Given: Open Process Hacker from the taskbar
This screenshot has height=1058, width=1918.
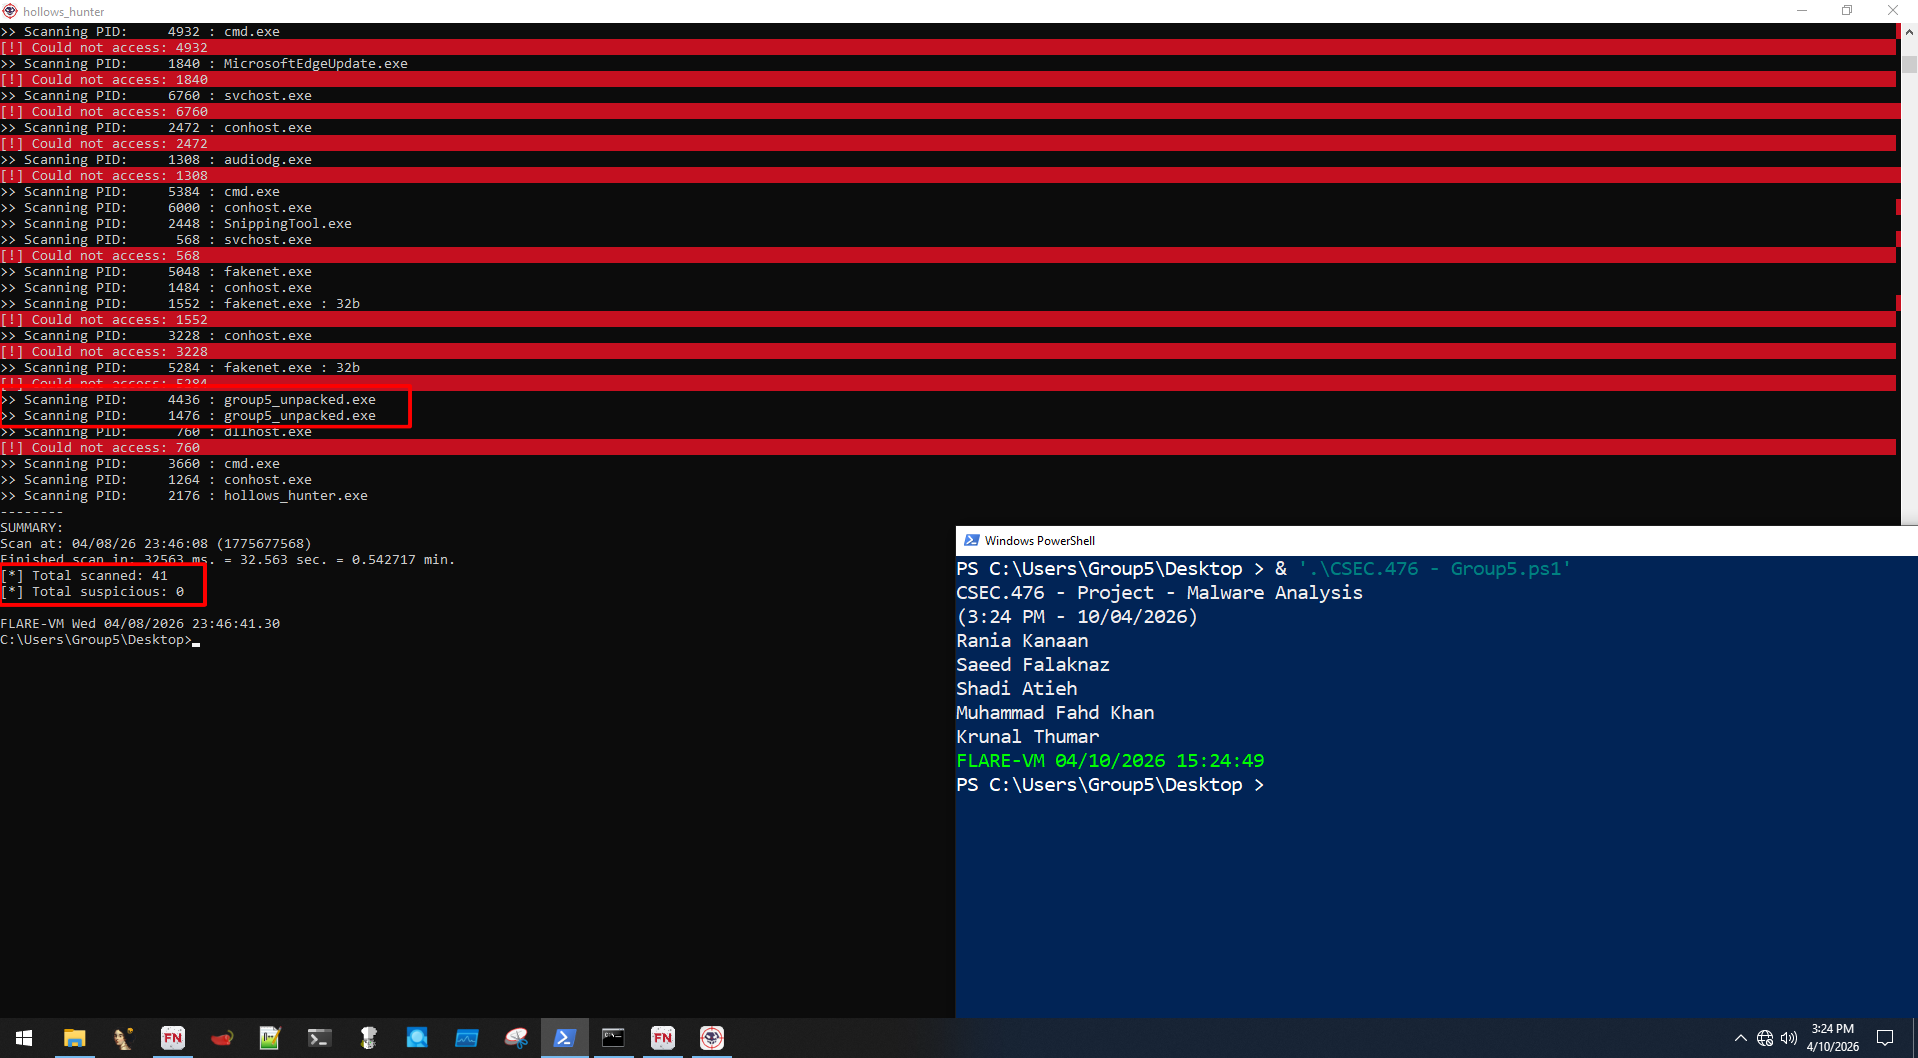Looking at the screenshot, I should [467, 1038].
